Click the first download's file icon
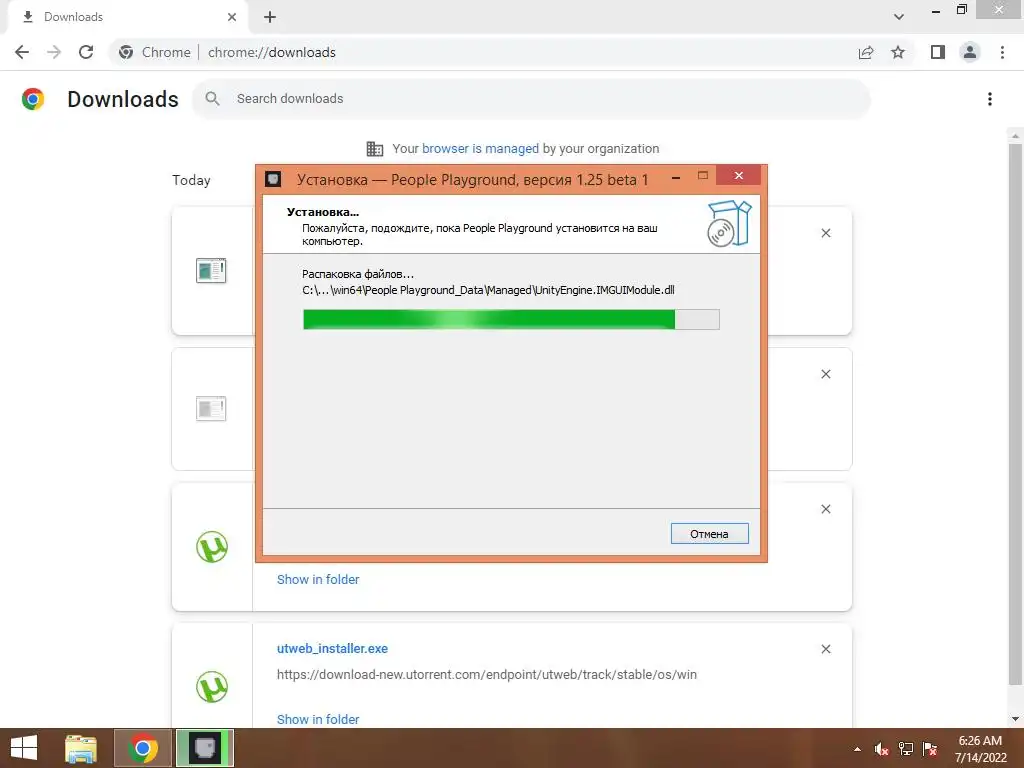This screenshot has width=1024, height=768. (211, 270)
